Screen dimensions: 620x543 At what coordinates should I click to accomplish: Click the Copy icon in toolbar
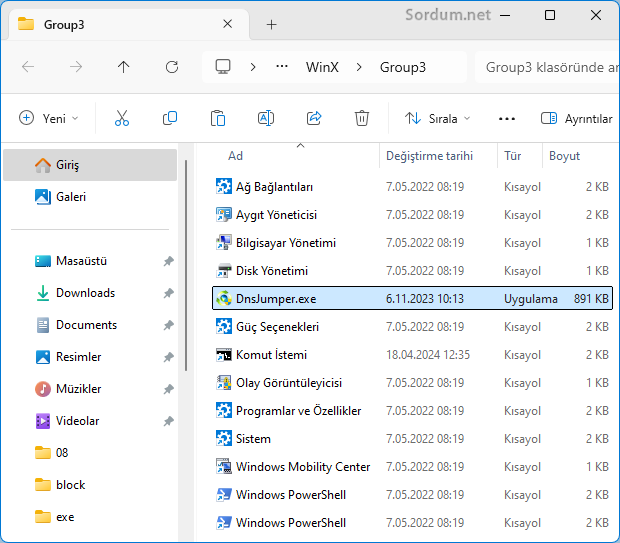coord(170,118)
